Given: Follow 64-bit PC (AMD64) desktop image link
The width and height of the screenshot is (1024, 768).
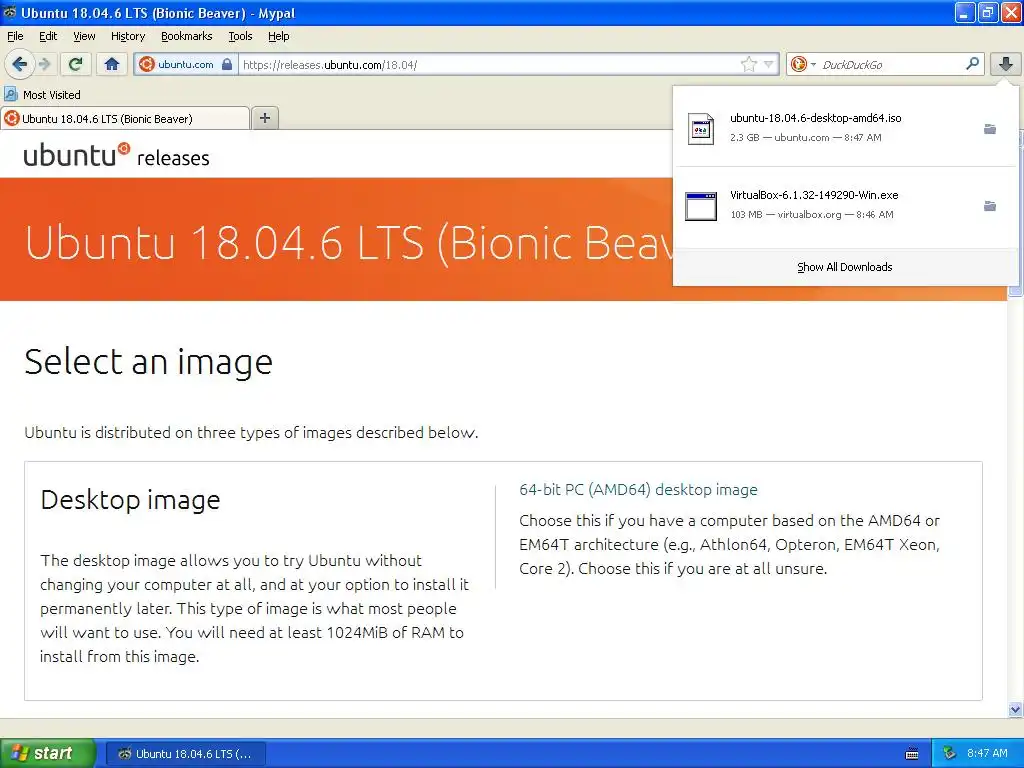Looking at the screenshot, I should point(638,489).
